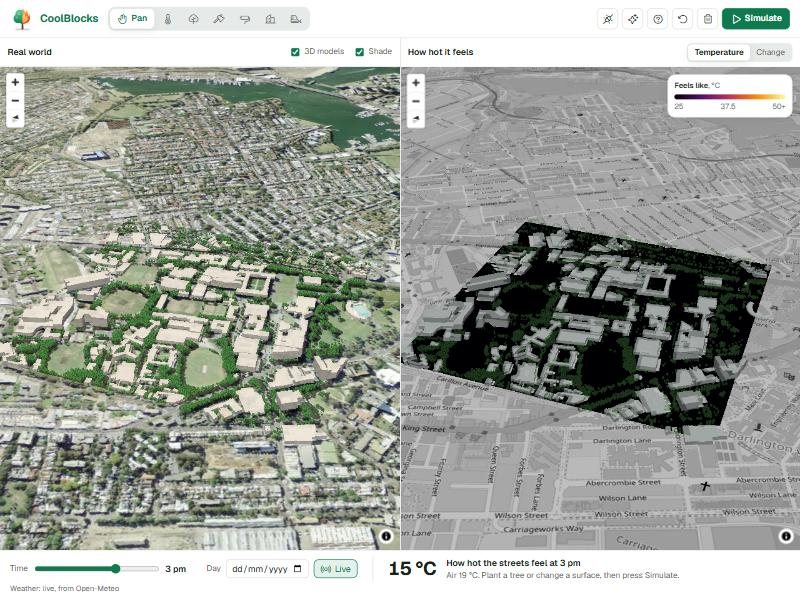Click the 'King Street' map label
Screen dimensions: 800x600
click(424, 429)
